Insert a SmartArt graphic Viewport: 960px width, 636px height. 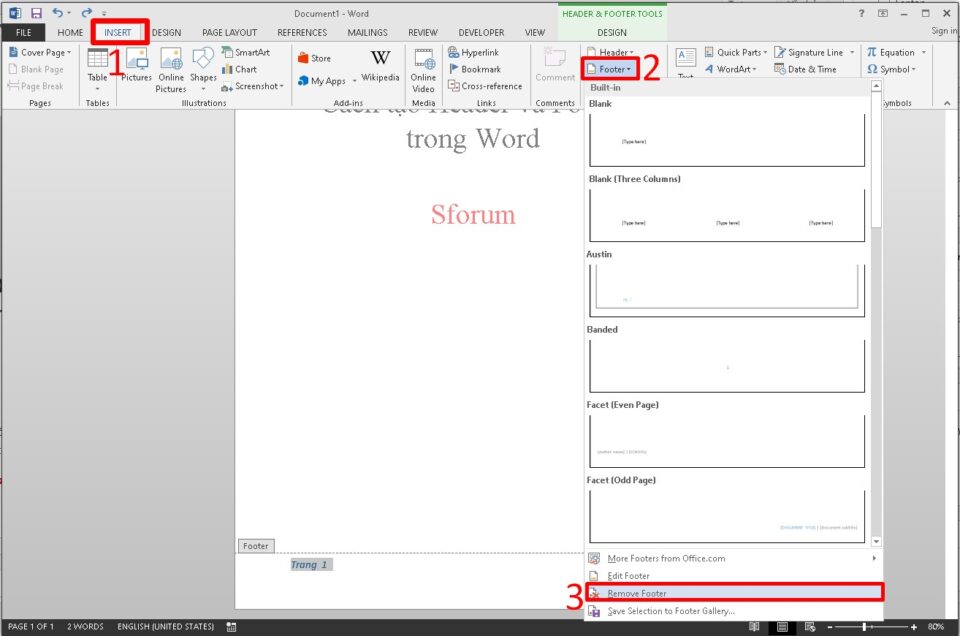[248, 51]
